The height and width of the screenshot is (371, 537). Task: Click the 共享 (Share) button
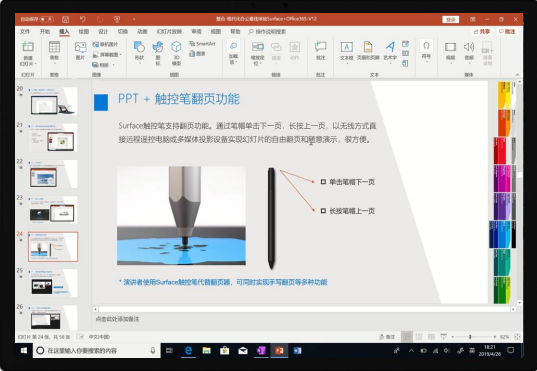pyautogui.click(x=482, y=32)
